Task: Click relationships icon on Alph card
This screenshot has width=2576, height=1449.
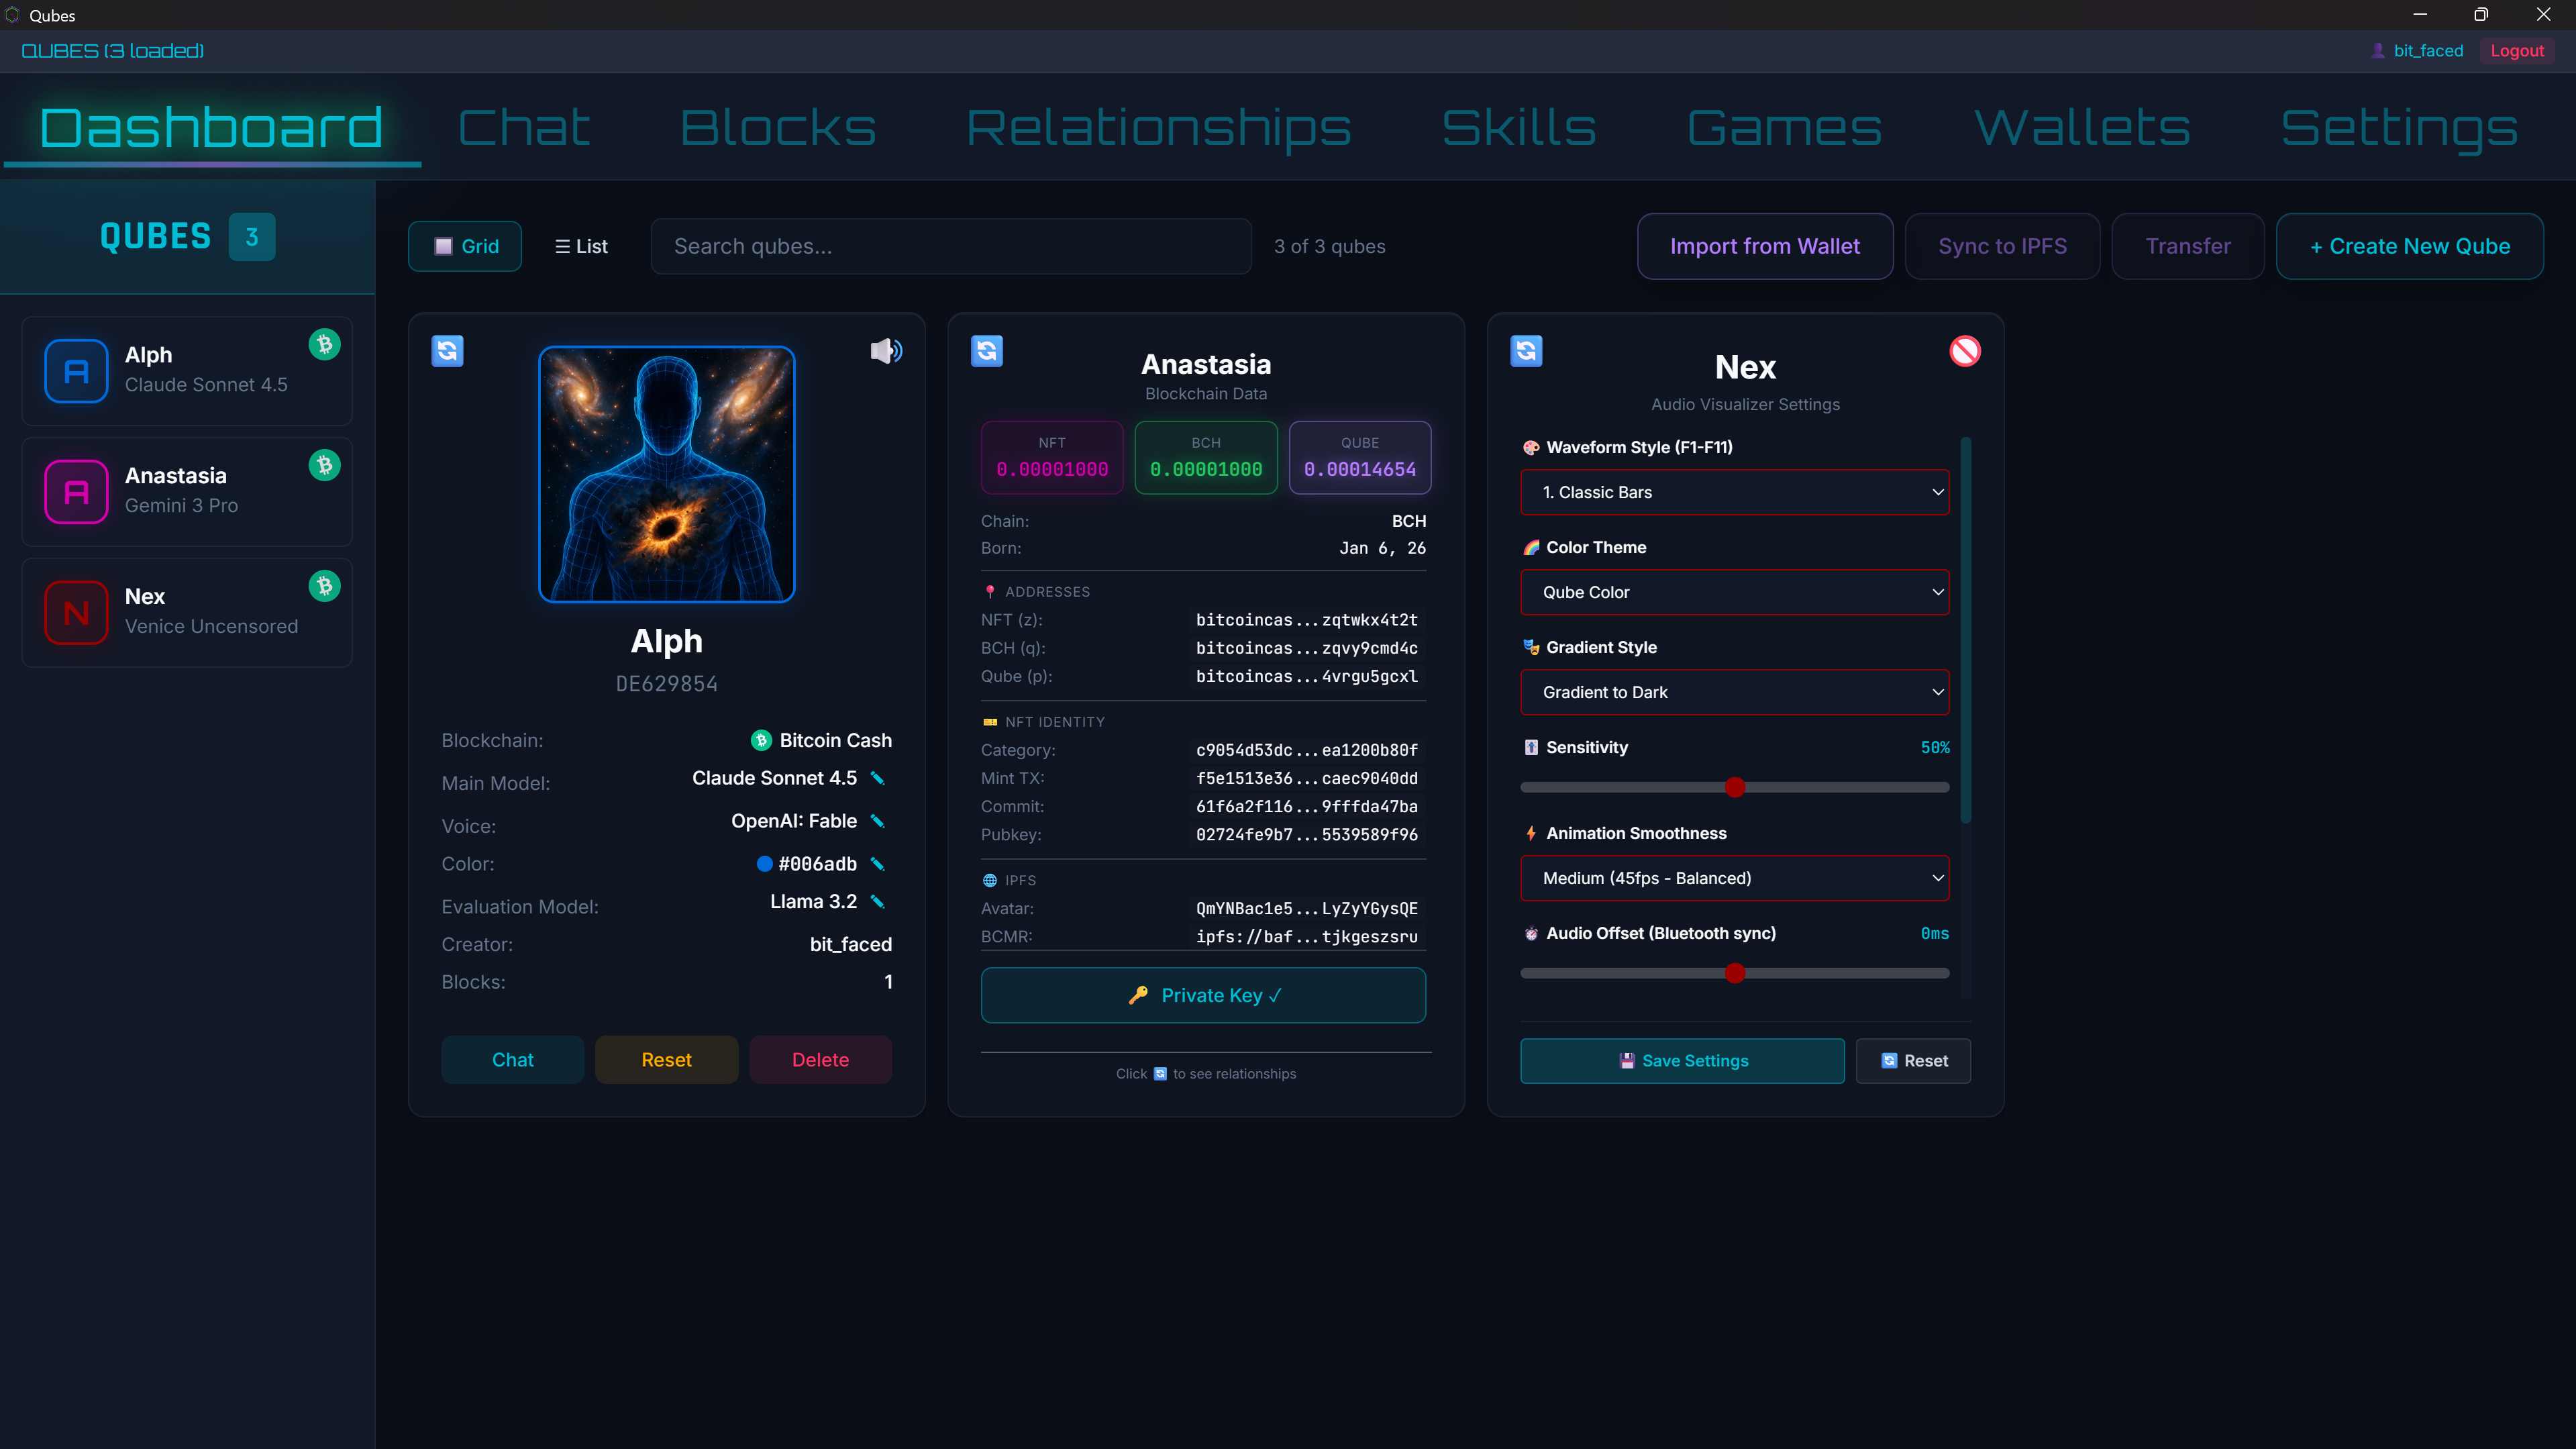Action: tap(447, 351)
